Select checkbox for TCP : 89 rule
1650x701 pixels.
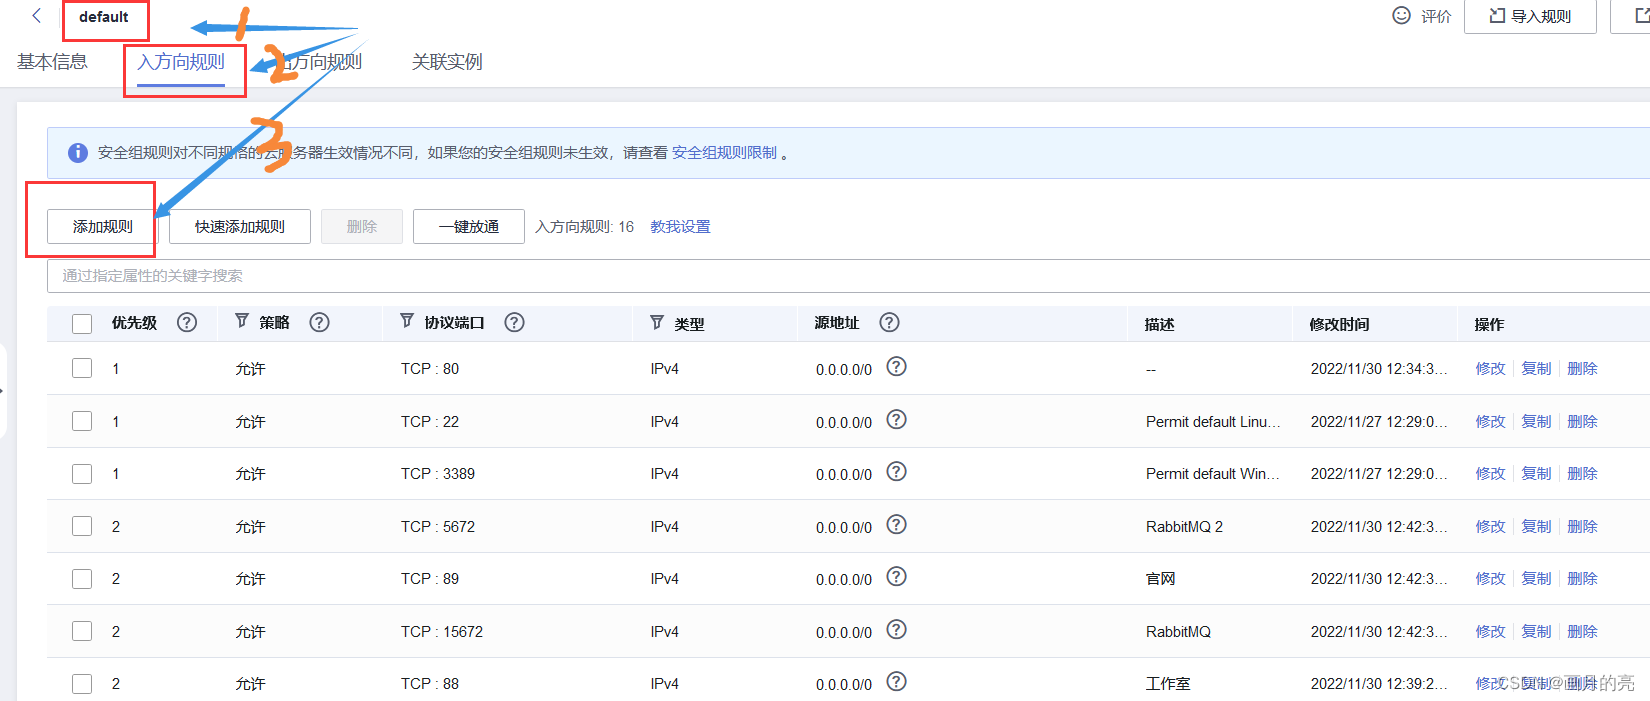tap(82, 579)
